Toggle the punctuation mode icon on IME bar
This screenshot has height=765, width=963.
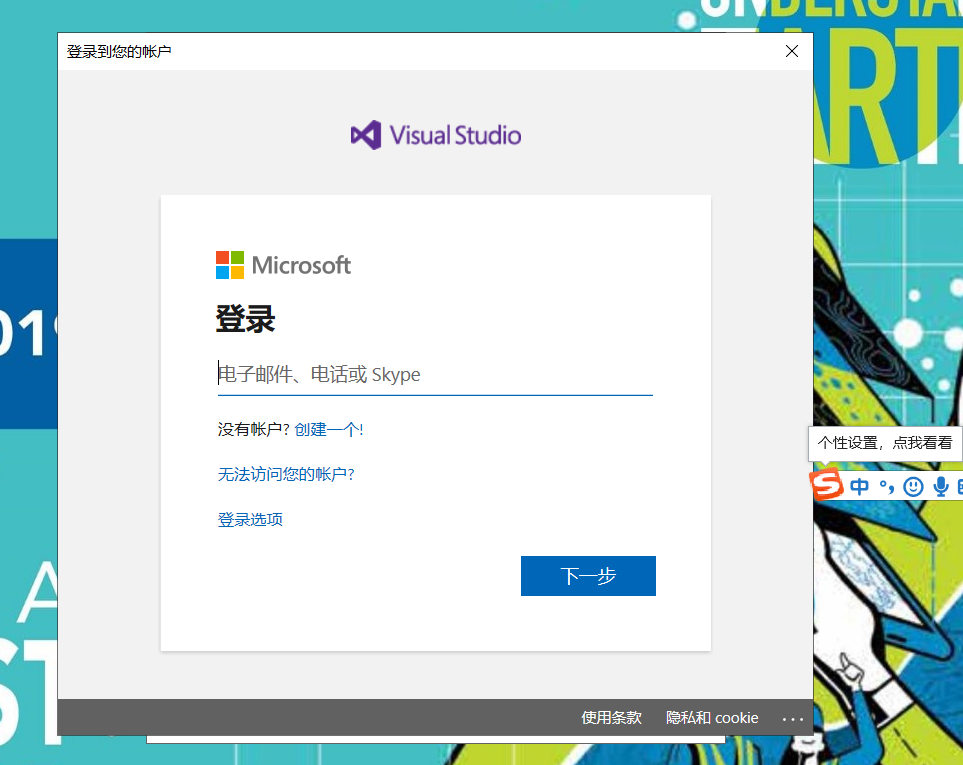886,487
